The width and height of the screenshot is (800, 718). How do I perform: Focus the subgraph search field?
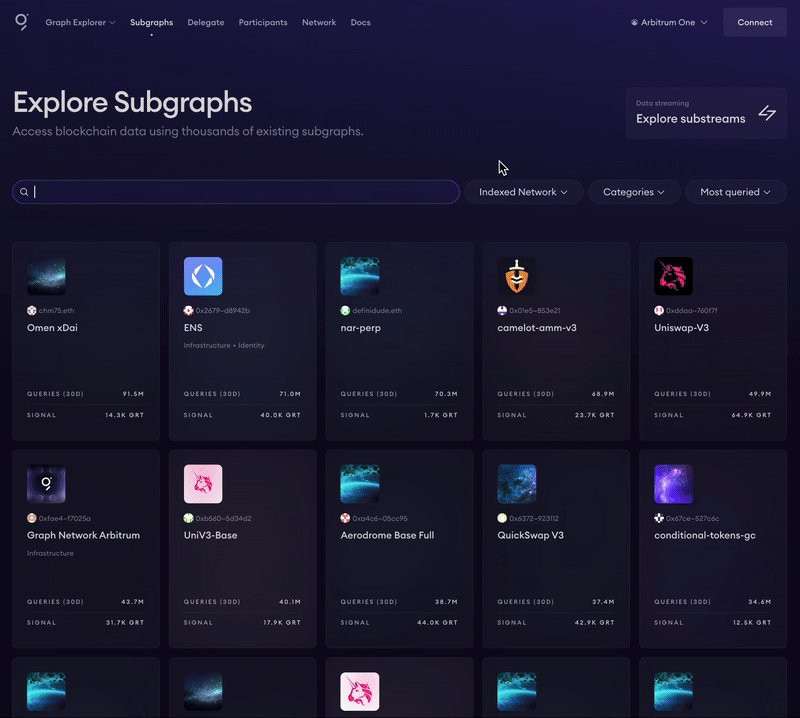236,192
